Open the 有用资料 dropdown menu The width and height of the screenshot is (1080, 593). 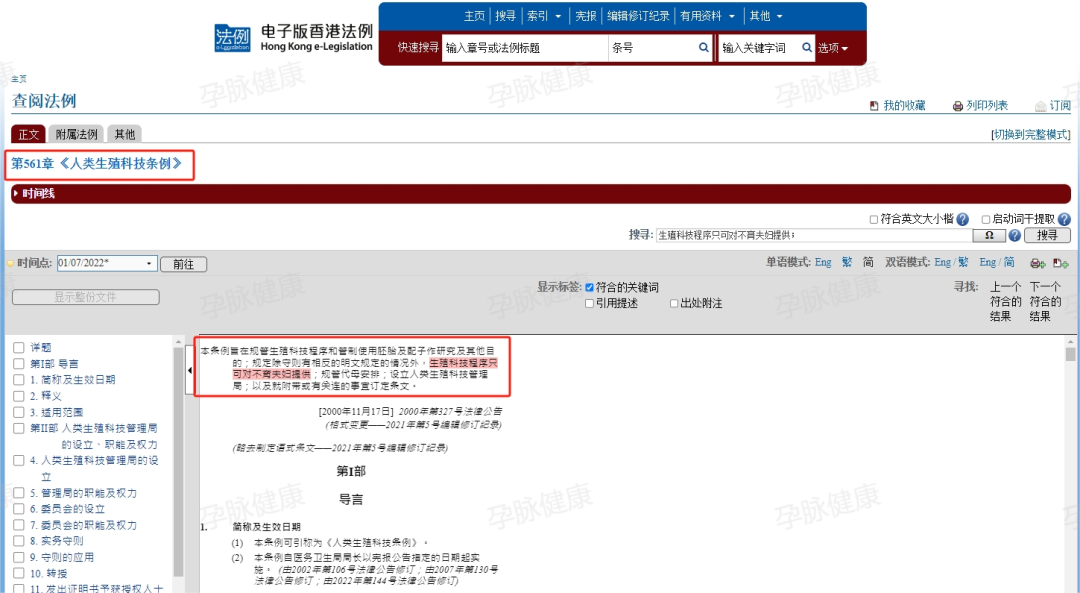(707, 16)
